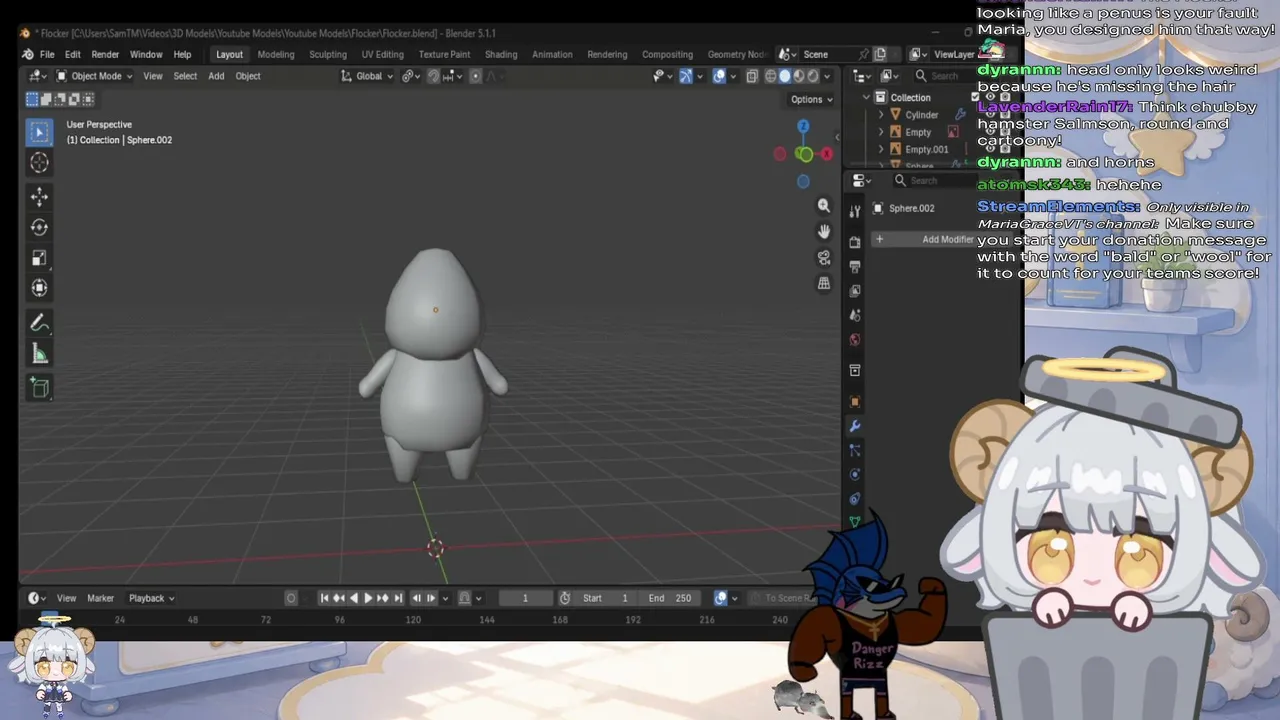The image size is (1280, 720).
Task: Click the timeline View menu
Action: (x=66, y=598)
